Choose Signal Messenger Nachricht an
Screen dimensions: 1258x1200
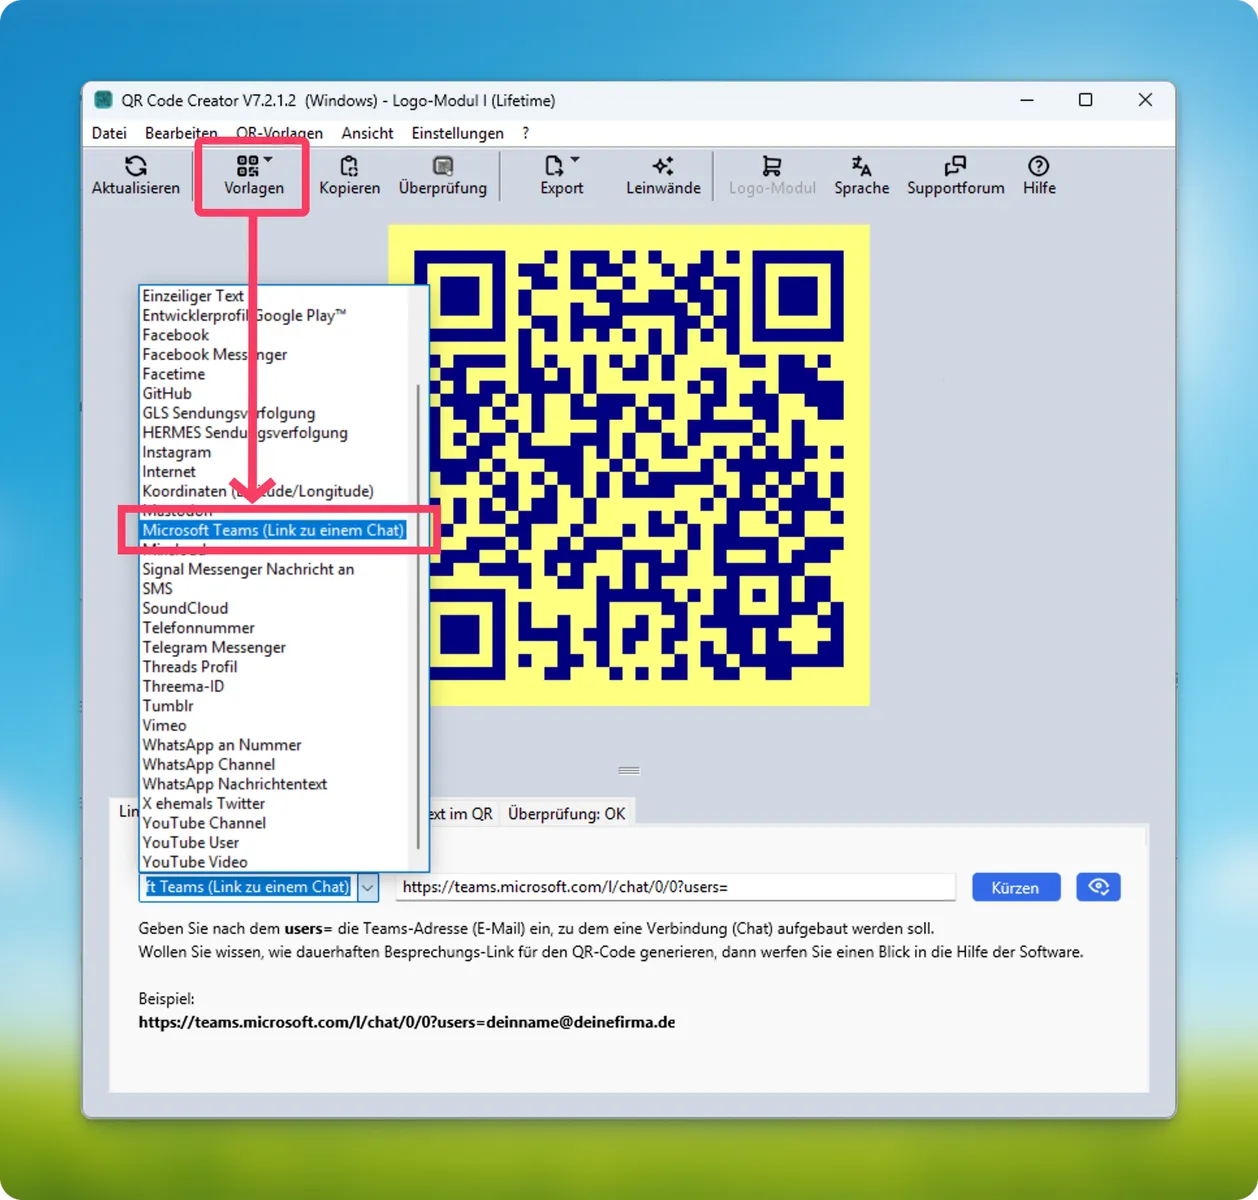pos(248,569)
